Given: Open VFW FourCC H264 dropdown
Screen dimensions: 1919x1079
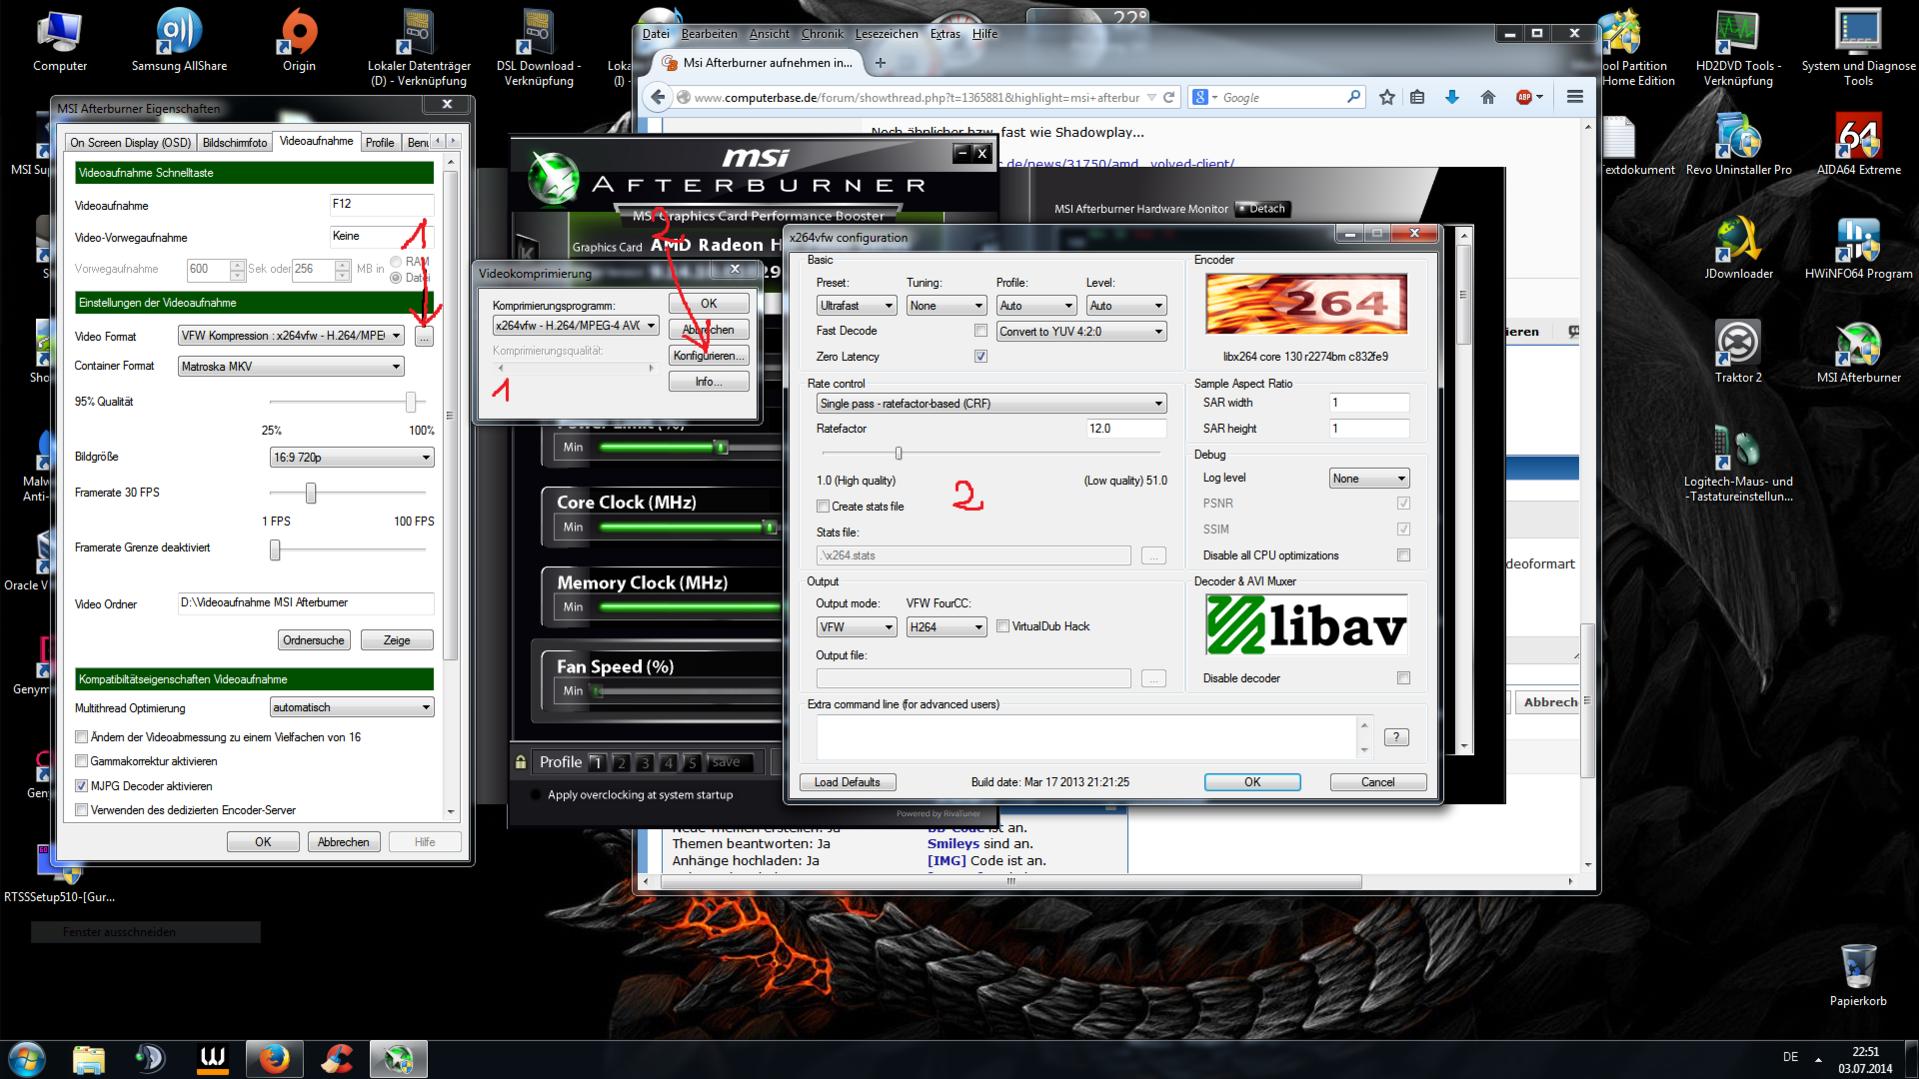Looking at the screenshot, I should tap(946, 626).
